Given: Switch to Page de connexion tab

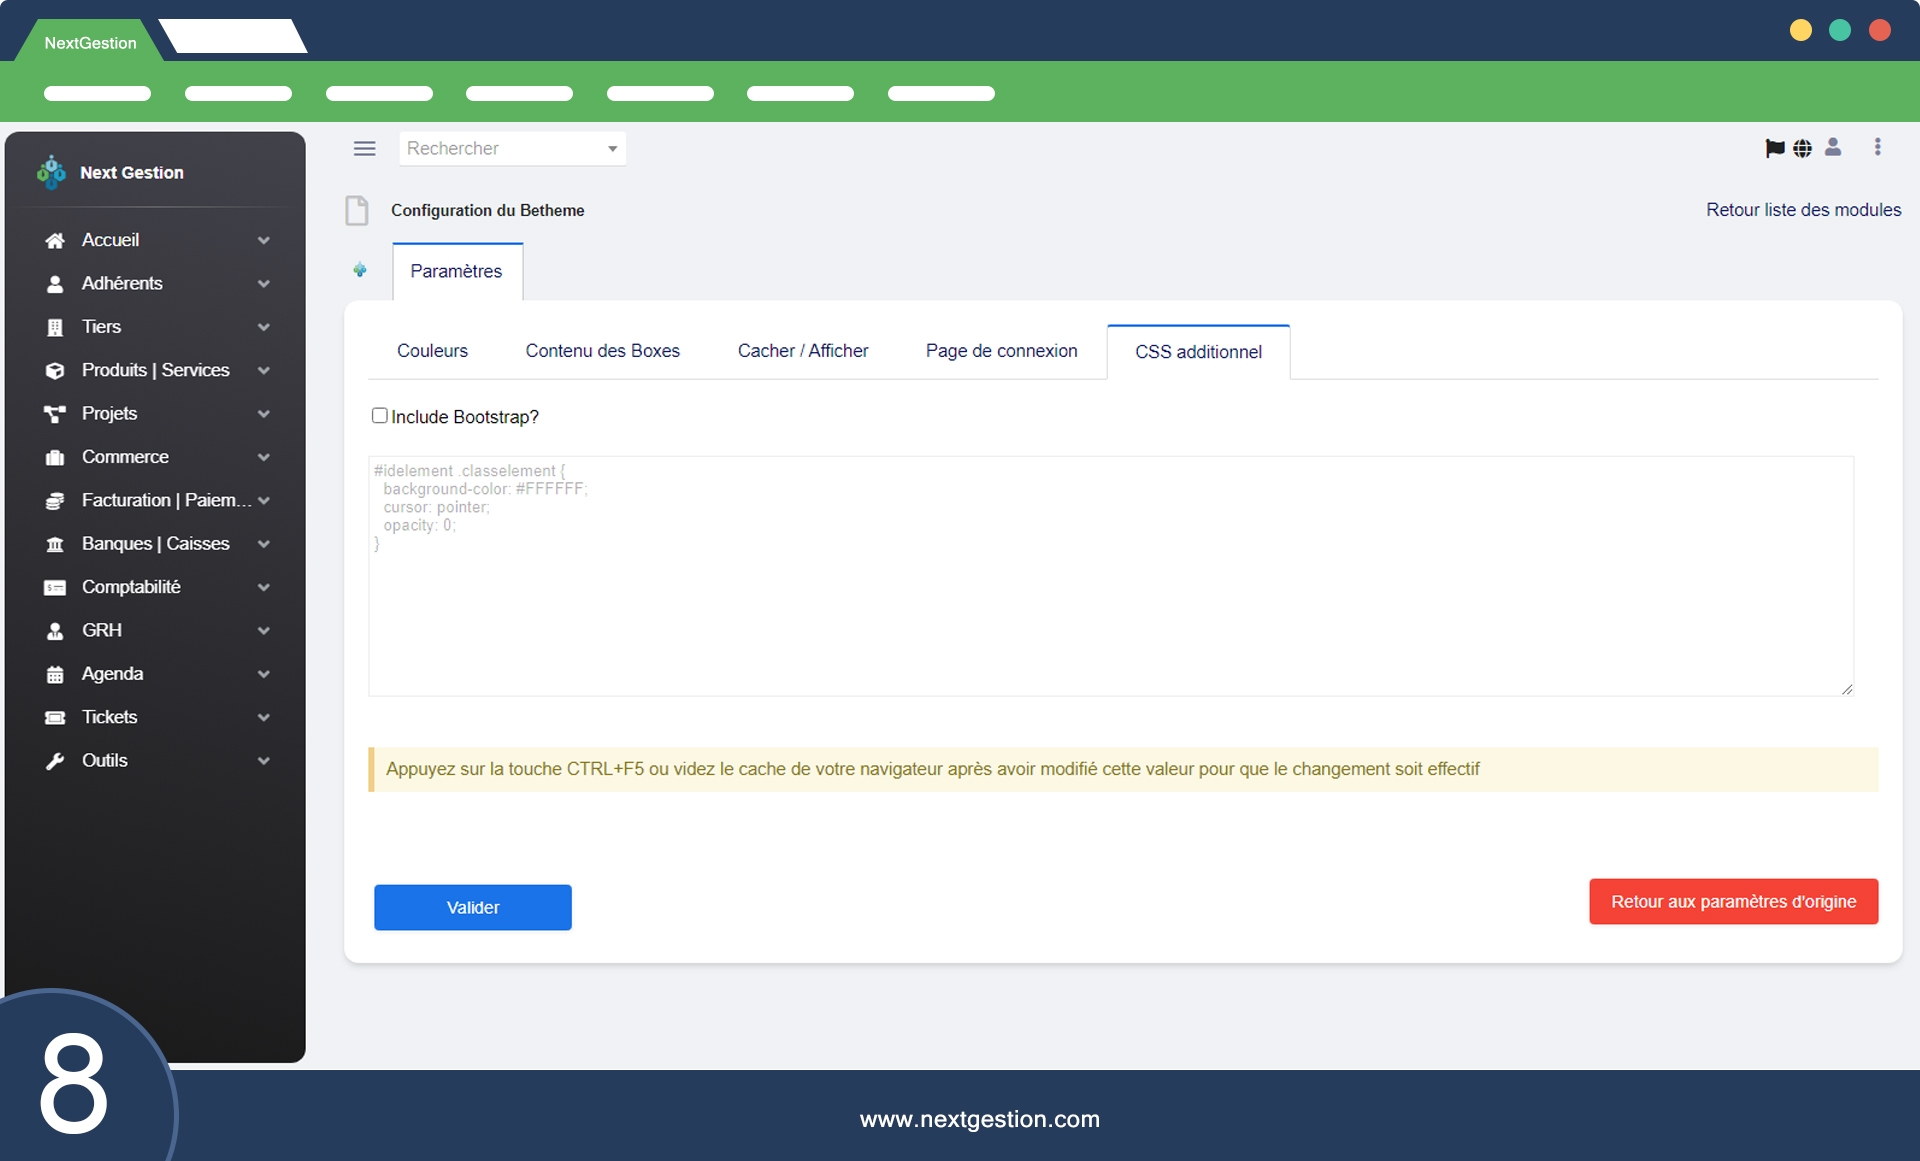Looking at the screenshot, I should (1001, 351).
